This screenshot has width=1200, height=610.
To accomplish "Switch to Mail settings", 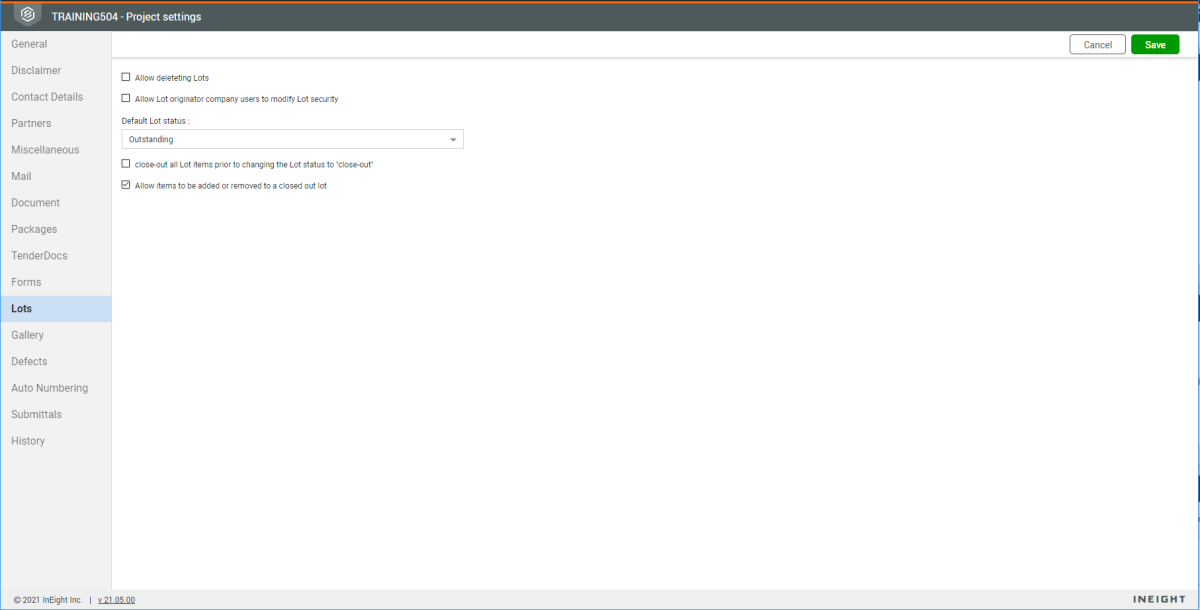I will point(56,177).
